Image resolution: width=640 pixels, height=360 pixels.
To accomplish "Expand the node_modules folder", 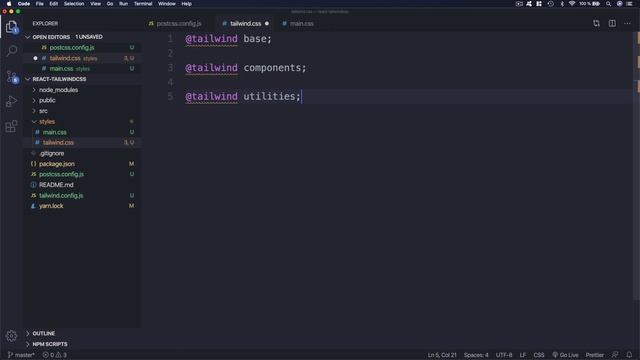I will point(83,90).
